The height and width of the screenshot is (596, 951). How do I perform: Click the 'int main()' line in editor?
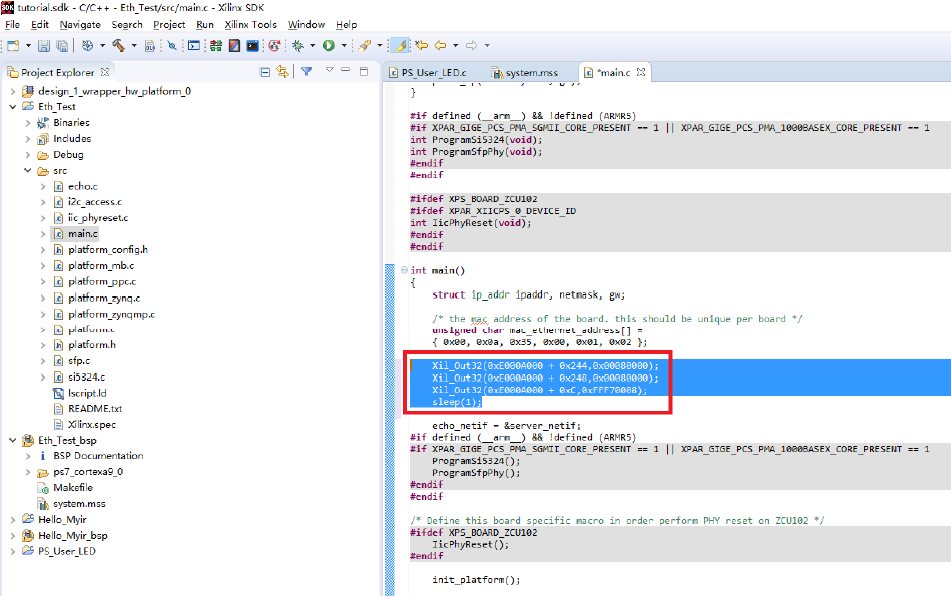[x=437, y=270]
